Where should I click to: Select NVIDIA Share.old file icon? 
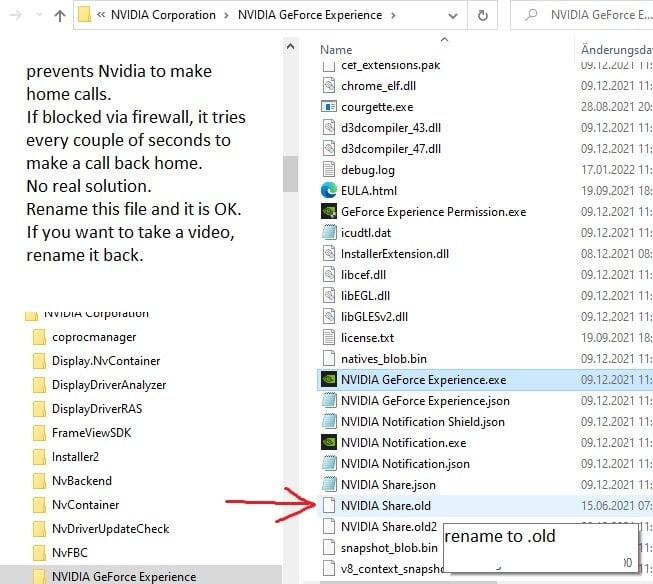pos(329,506)
